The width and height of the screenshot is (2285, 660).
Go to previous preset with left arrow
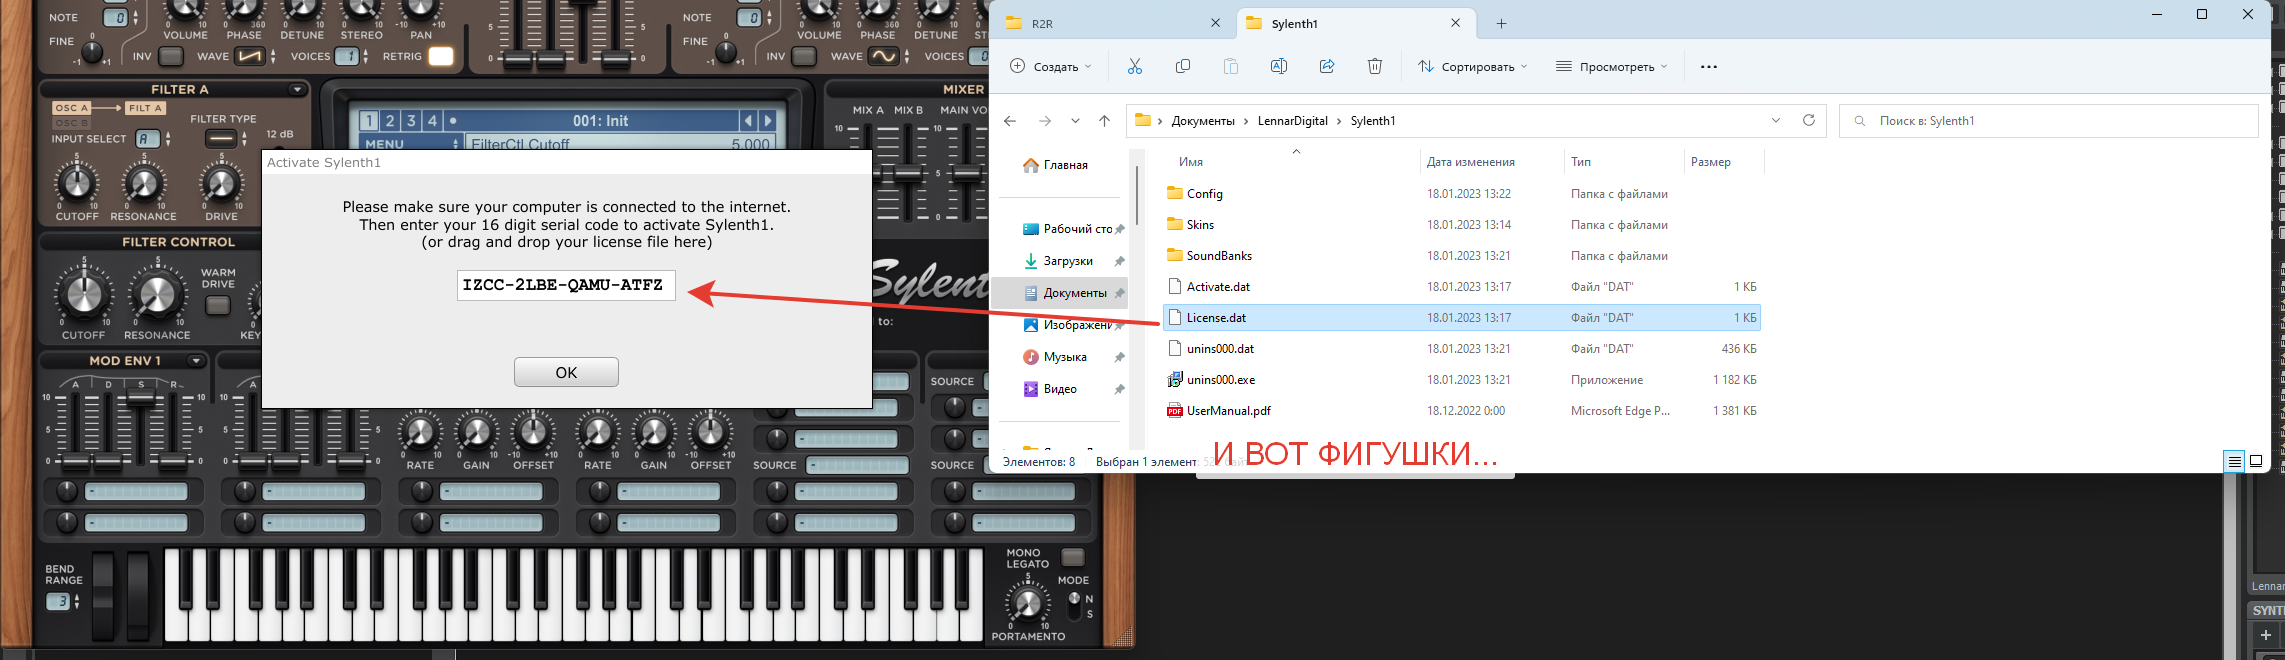point(748,121)
